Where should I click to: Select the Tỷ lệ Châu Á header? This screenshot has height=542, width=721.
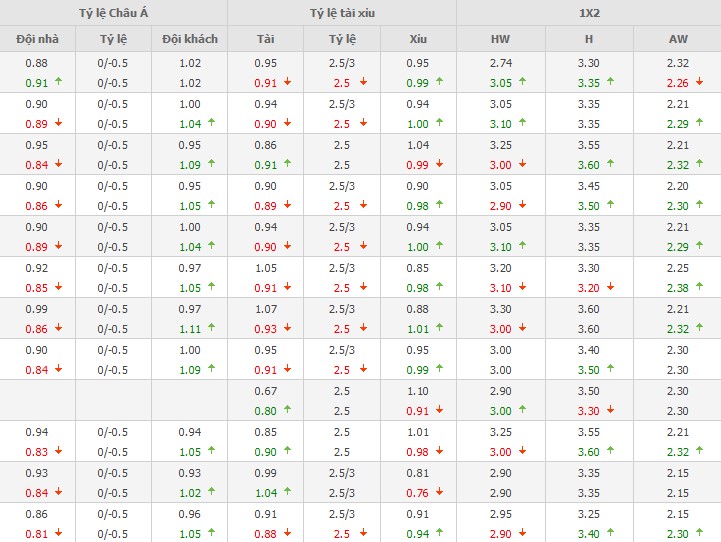(113, 13)
